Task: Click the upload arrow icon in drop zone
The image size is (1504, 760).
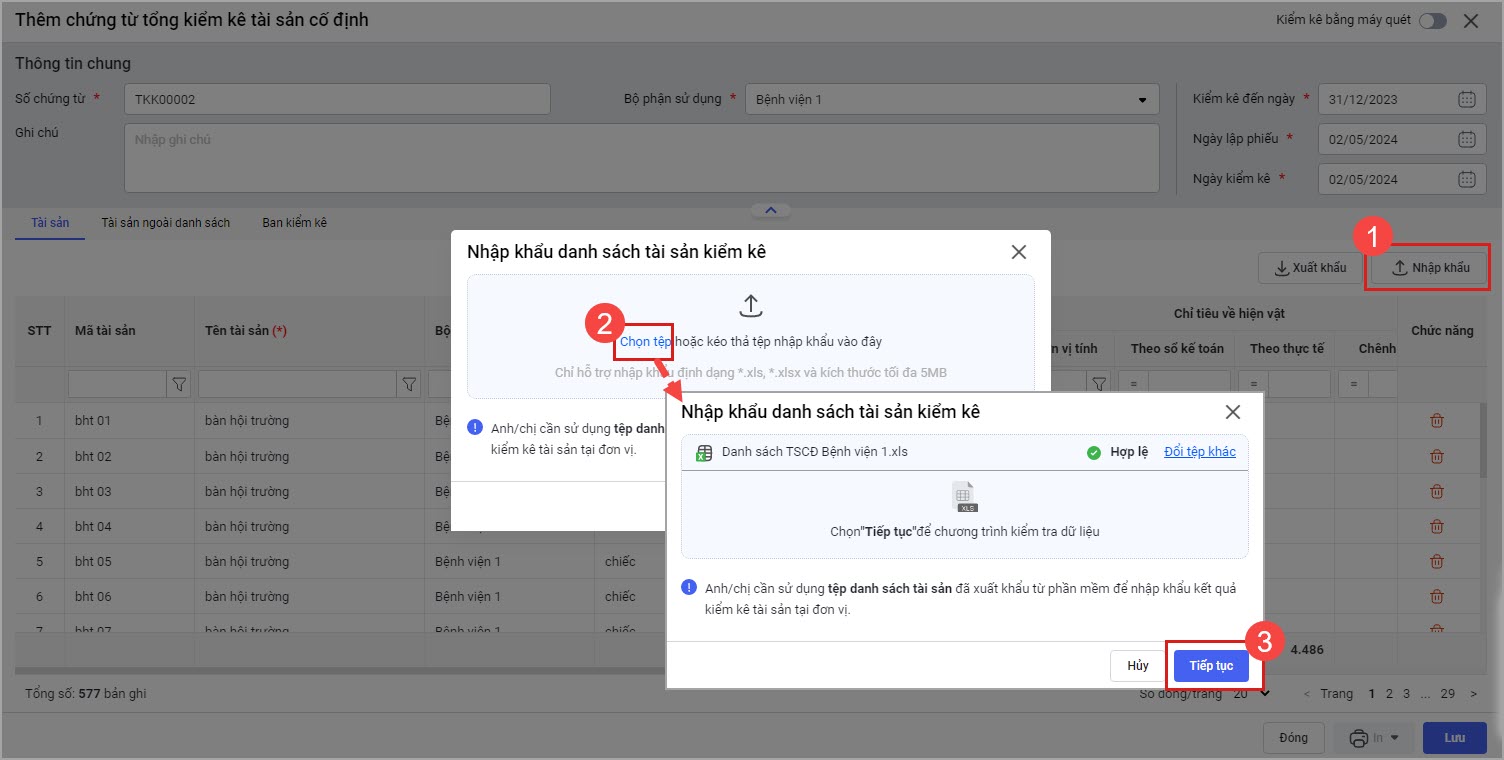Action: [x=751, y=306]
